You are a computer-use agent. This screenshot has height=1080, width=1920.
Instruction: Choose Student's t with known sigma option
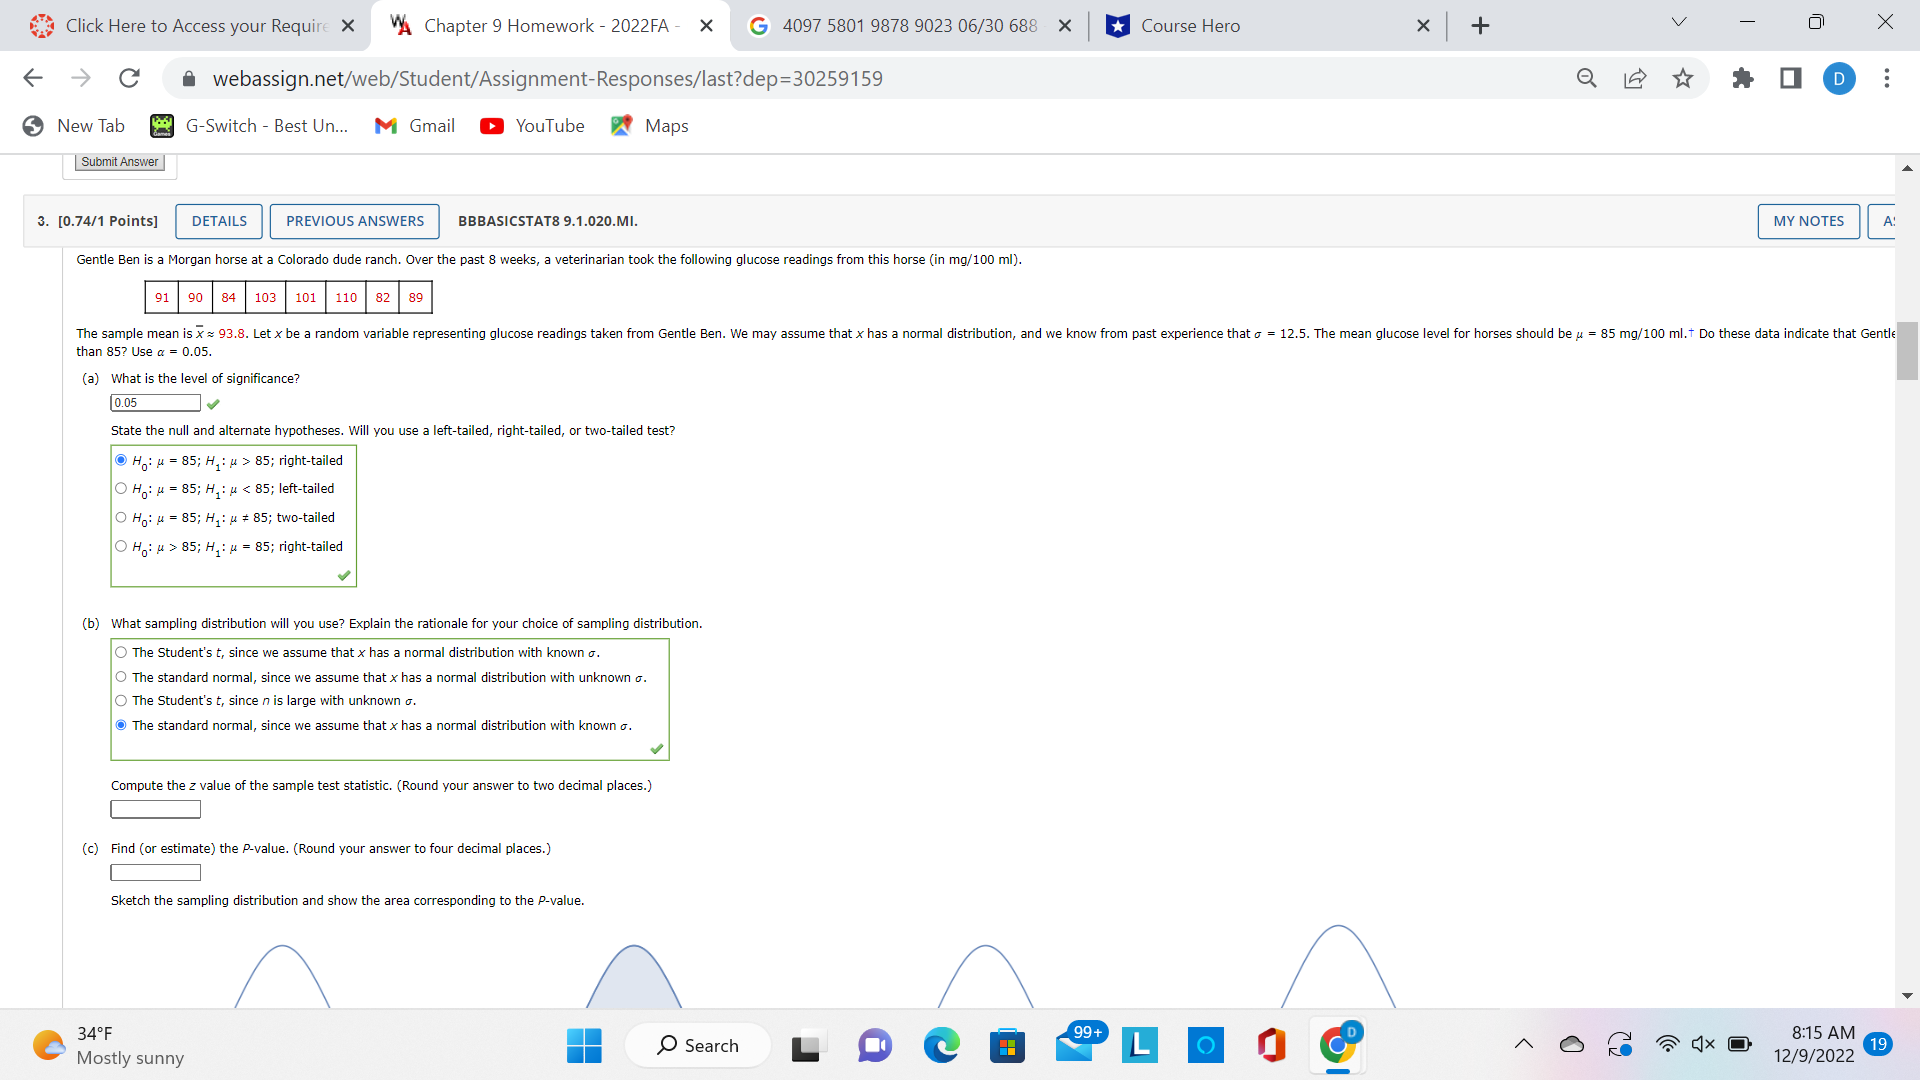(121, 653)
